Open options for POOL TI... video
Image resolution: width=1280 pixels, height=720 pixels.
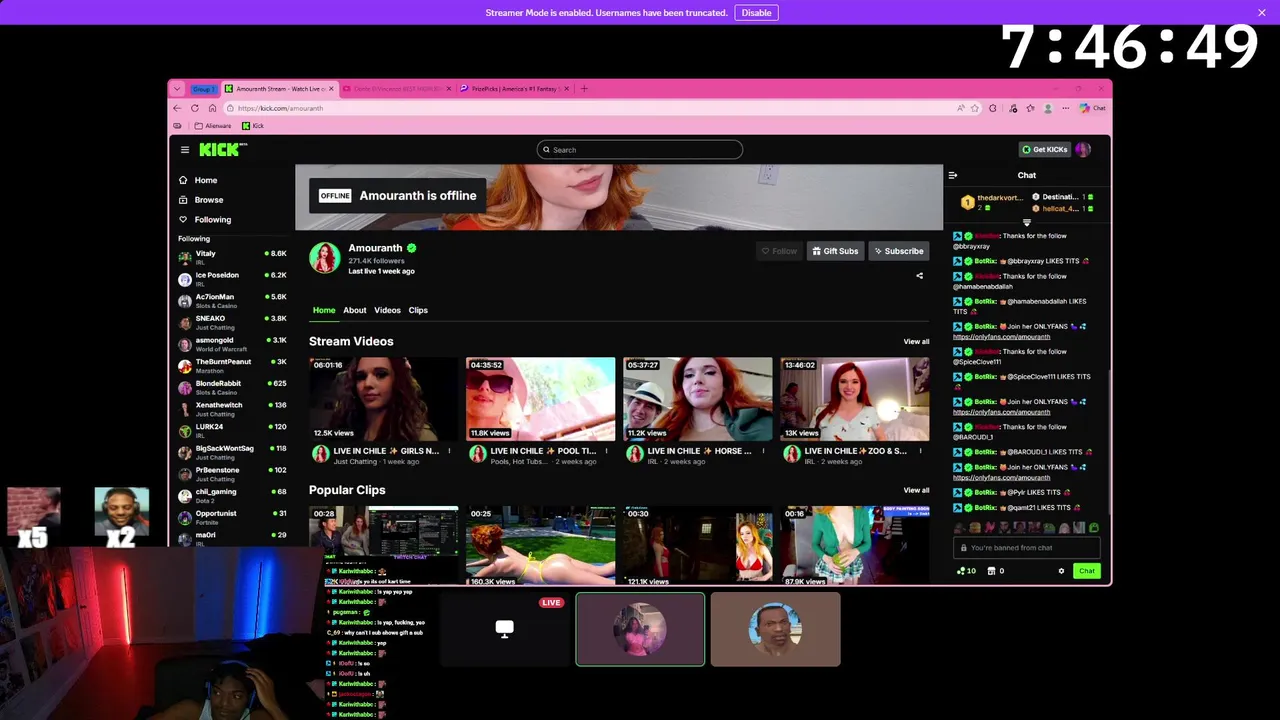click(x=606, y=451)
